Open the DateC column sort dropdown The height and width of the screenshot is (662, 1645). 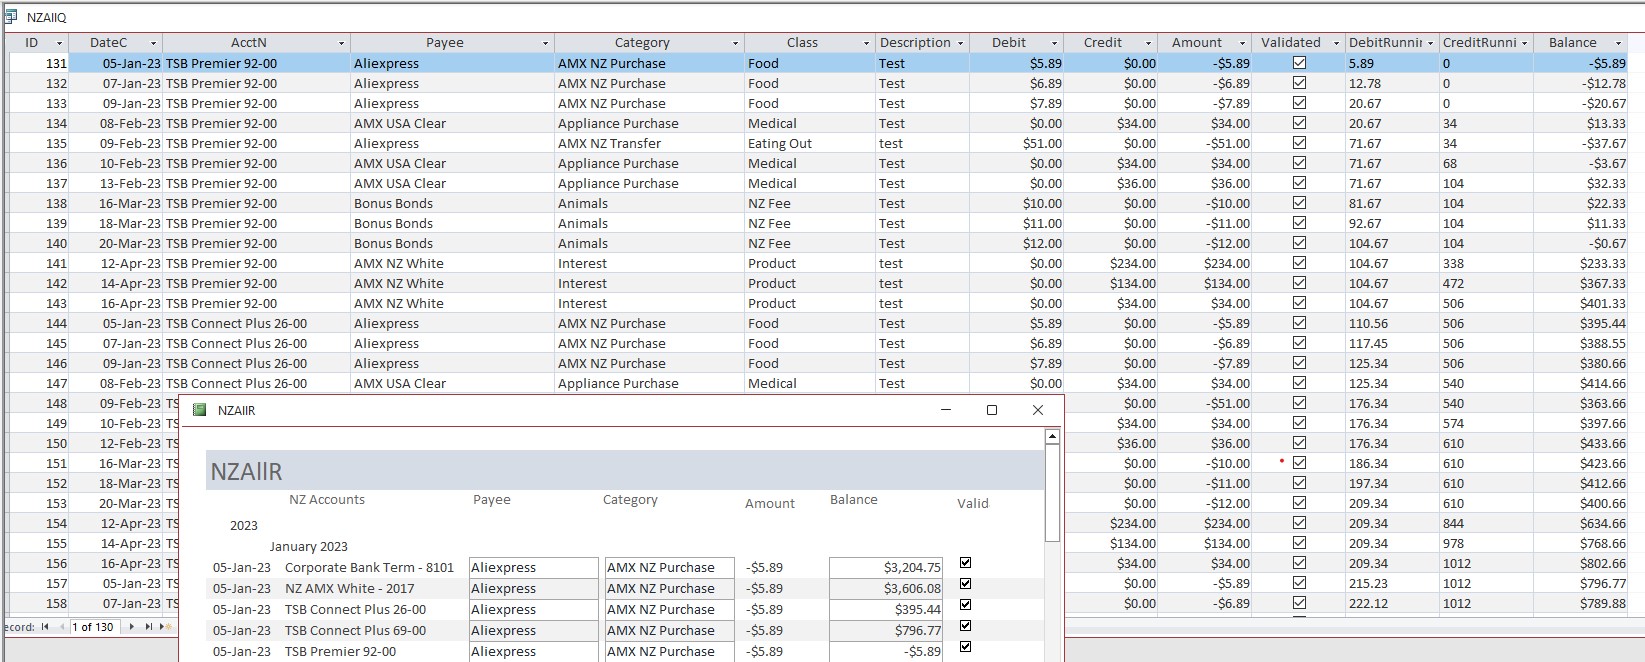[153, 43]
